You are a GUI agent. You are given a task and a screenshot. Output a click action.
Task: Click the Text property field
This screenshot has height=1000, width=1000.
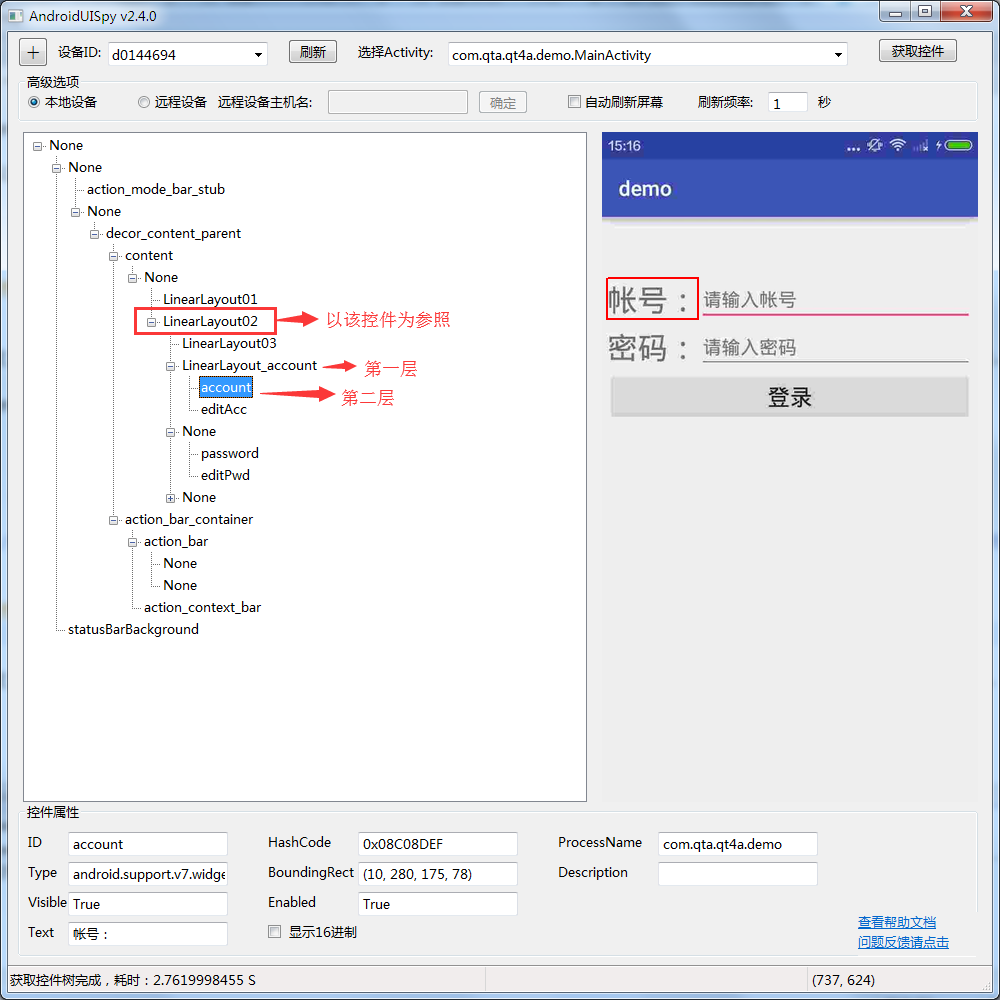click(x=147, y=934)
